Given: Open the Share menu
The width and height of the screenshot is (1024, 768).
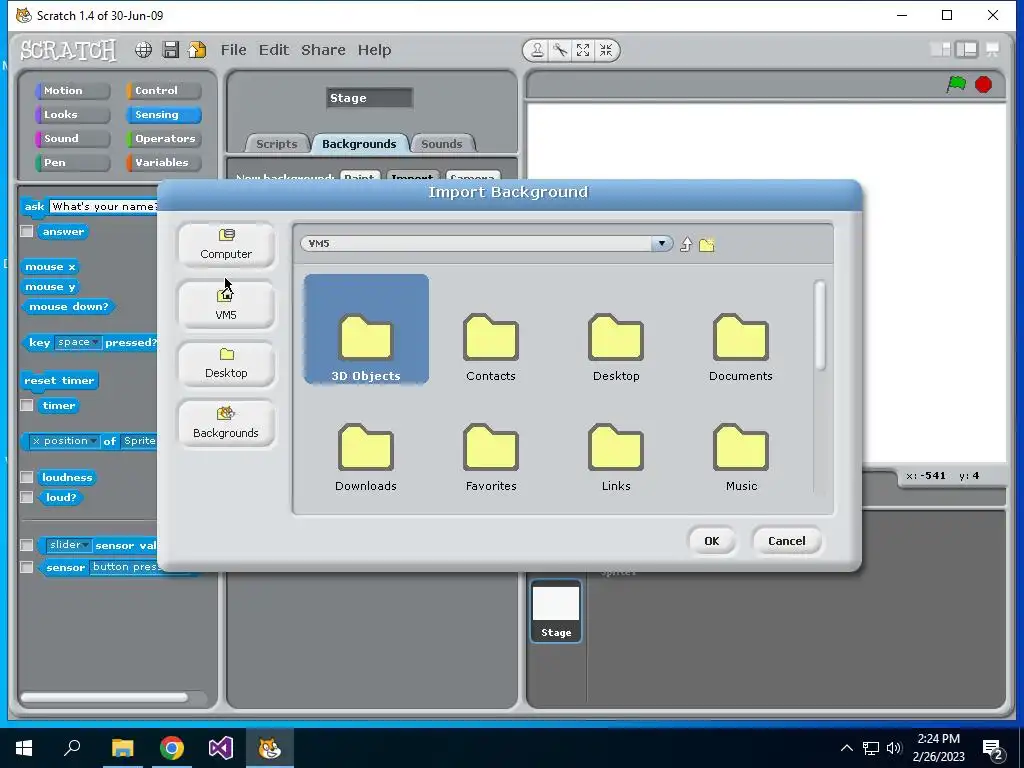Looking at the screenshot, I should point(323,50).
